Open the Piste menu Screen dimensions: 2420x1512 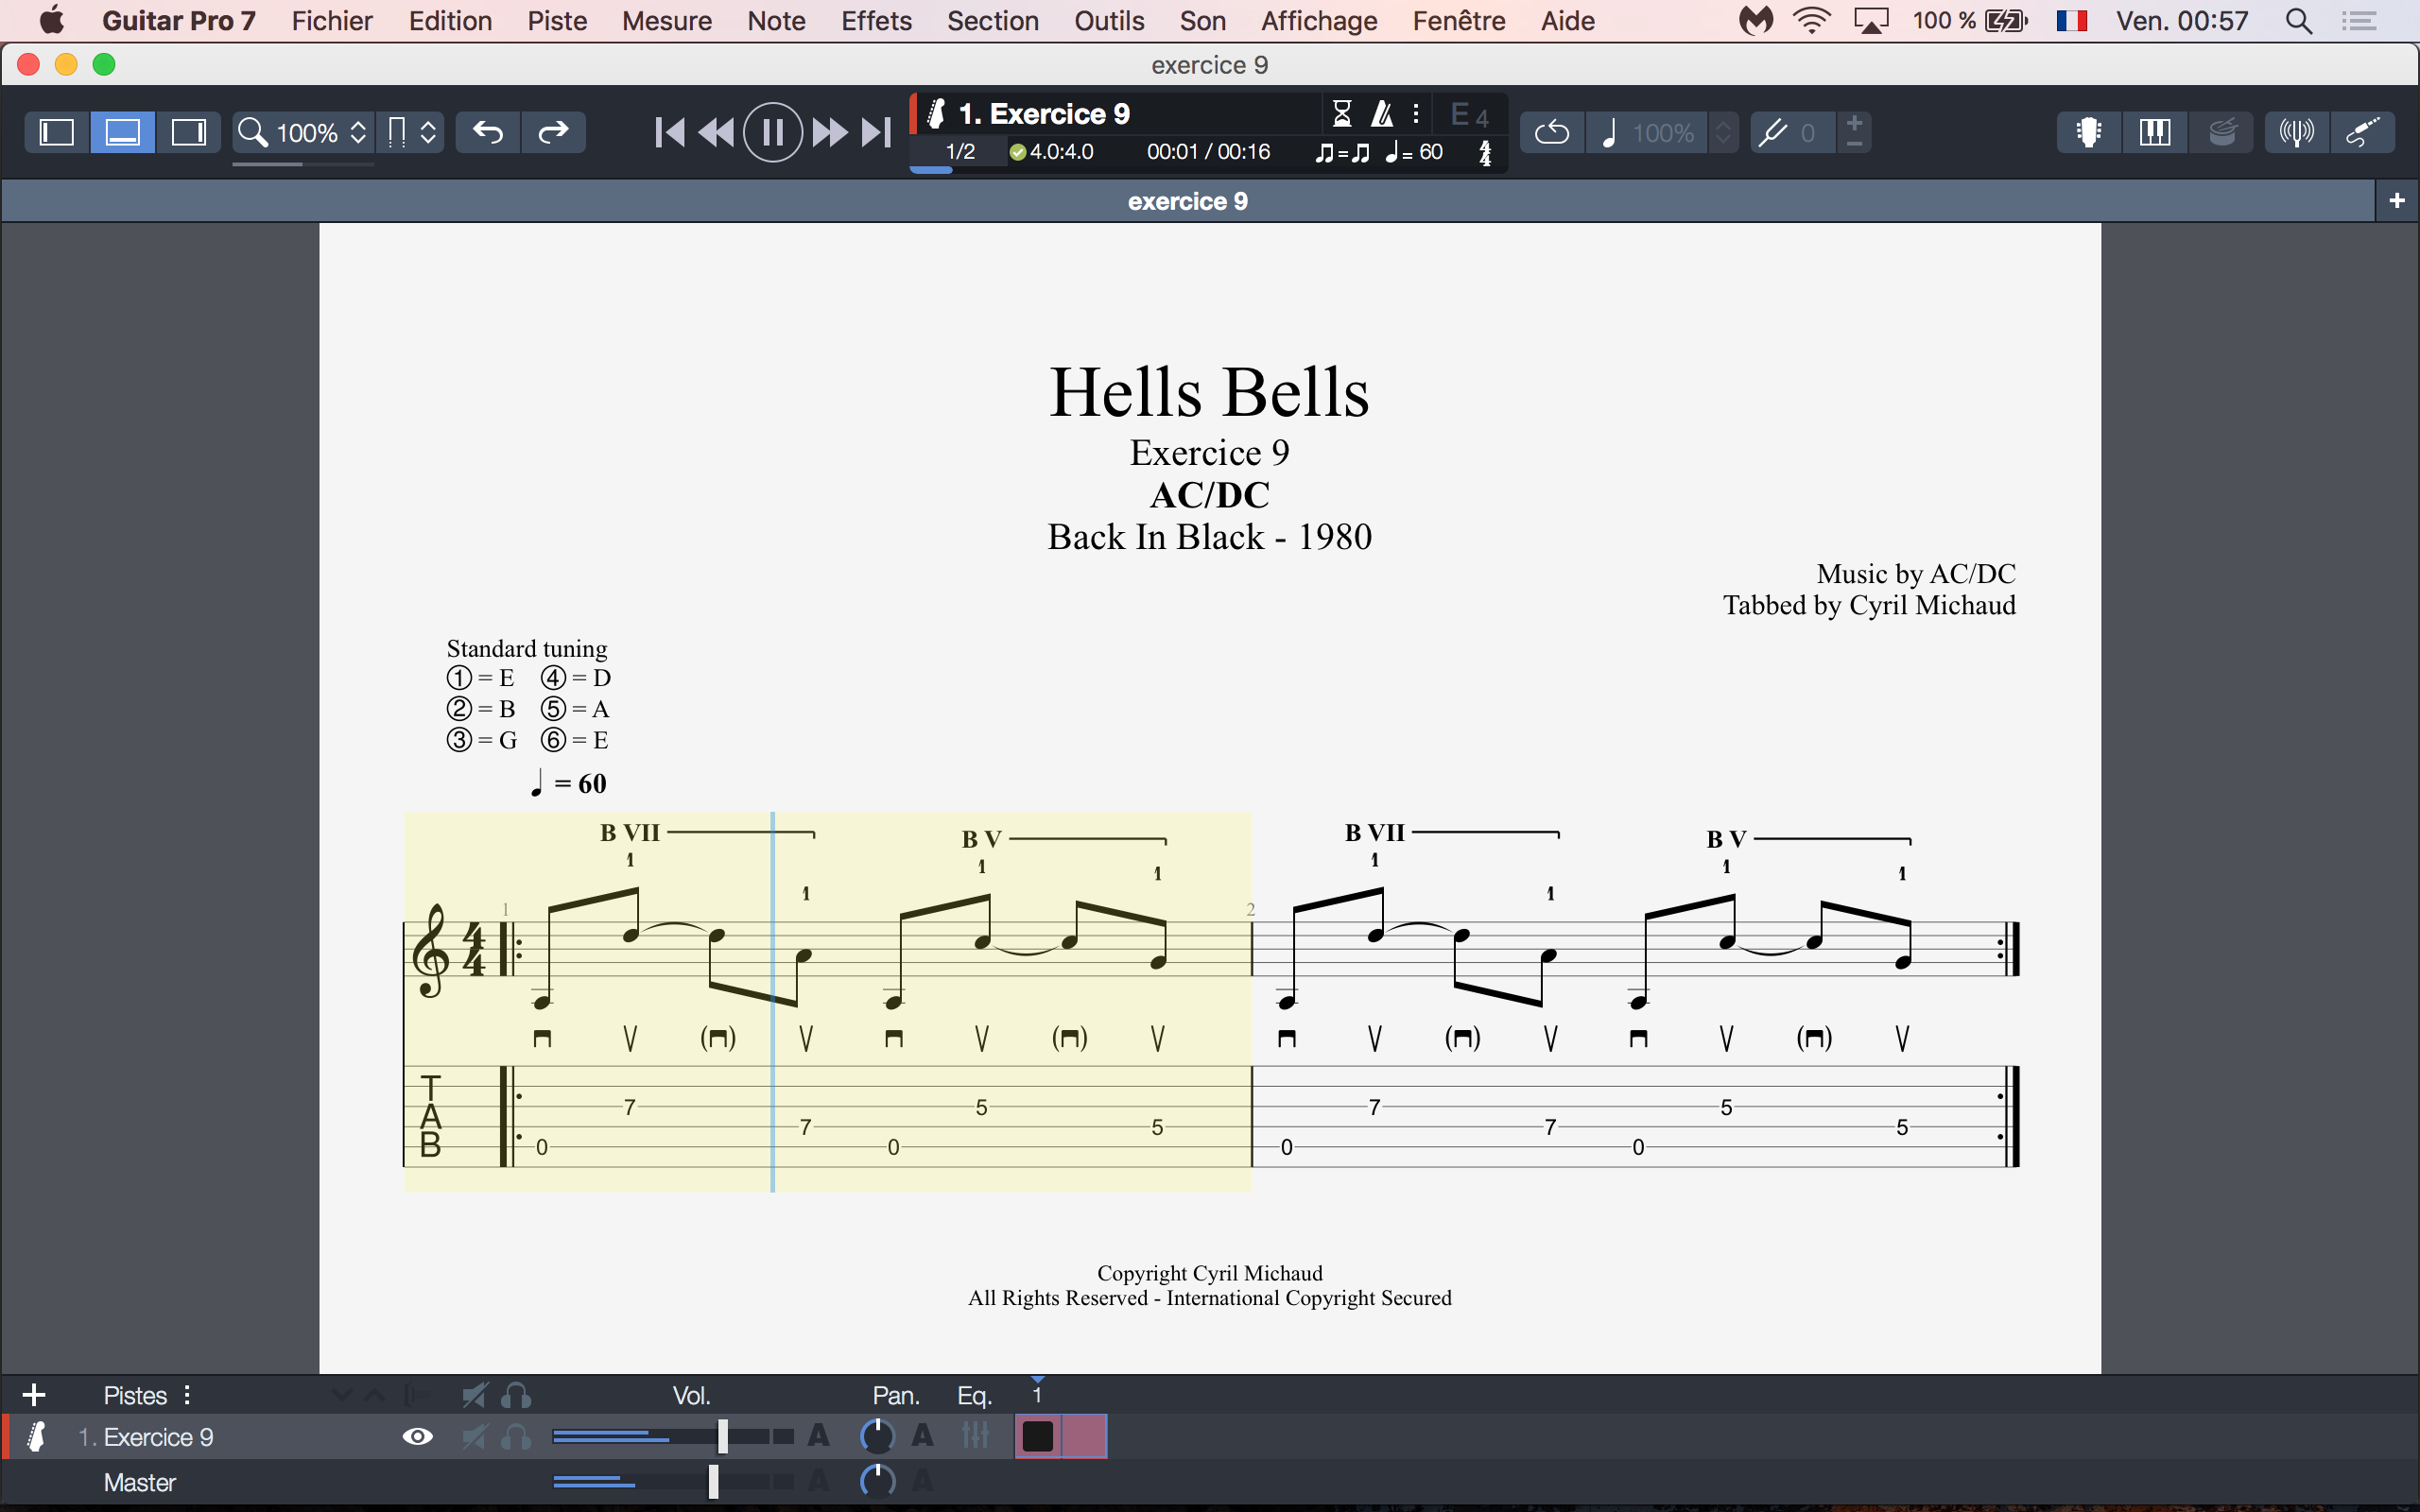[x=557, y=21]
